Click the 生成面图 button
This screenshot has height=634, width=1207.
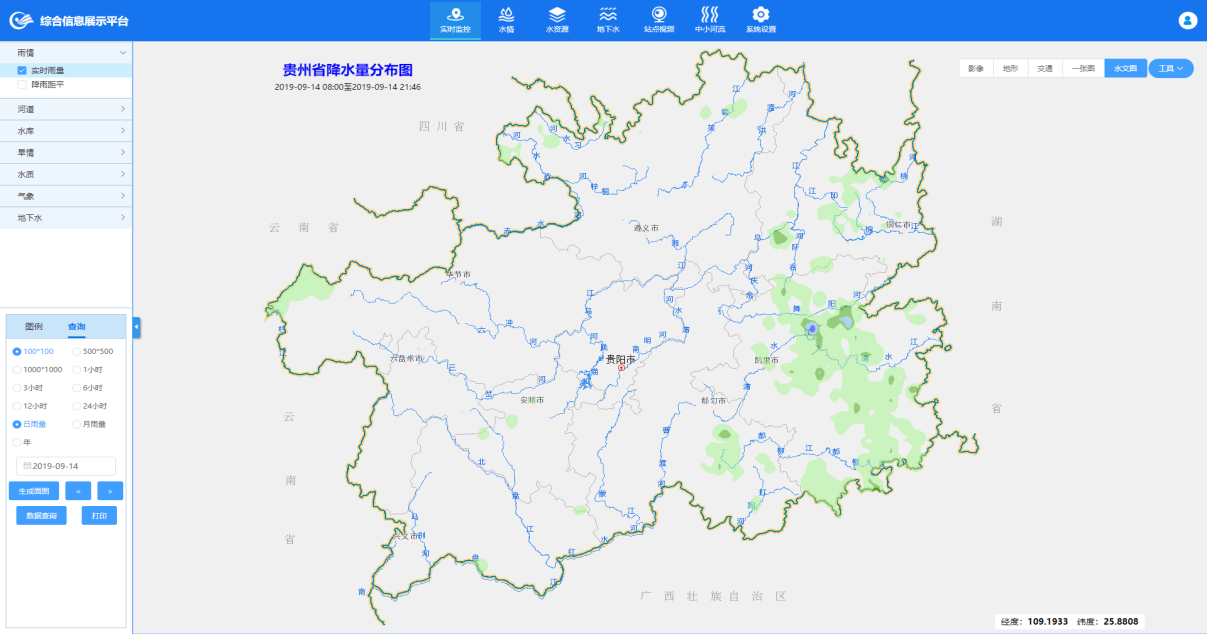pos(33,490)
